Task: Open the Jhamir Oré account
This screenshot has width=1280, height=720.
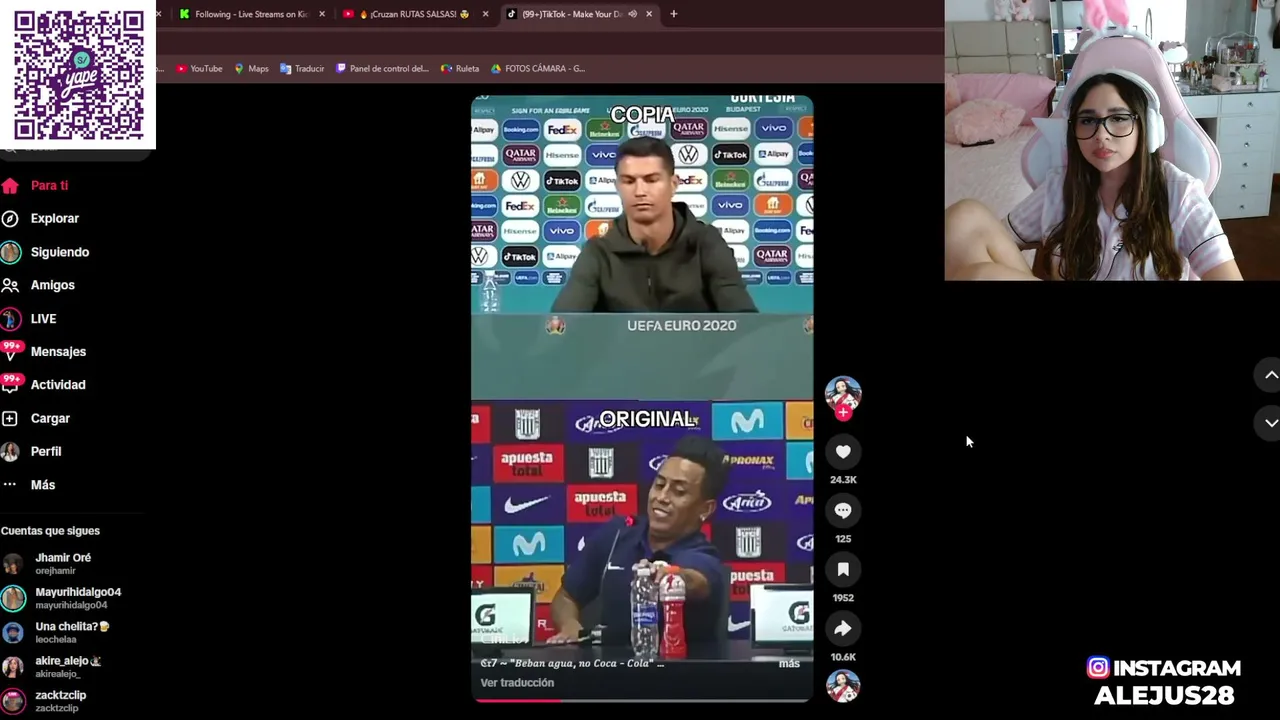Action: click(x=63, y=563)
